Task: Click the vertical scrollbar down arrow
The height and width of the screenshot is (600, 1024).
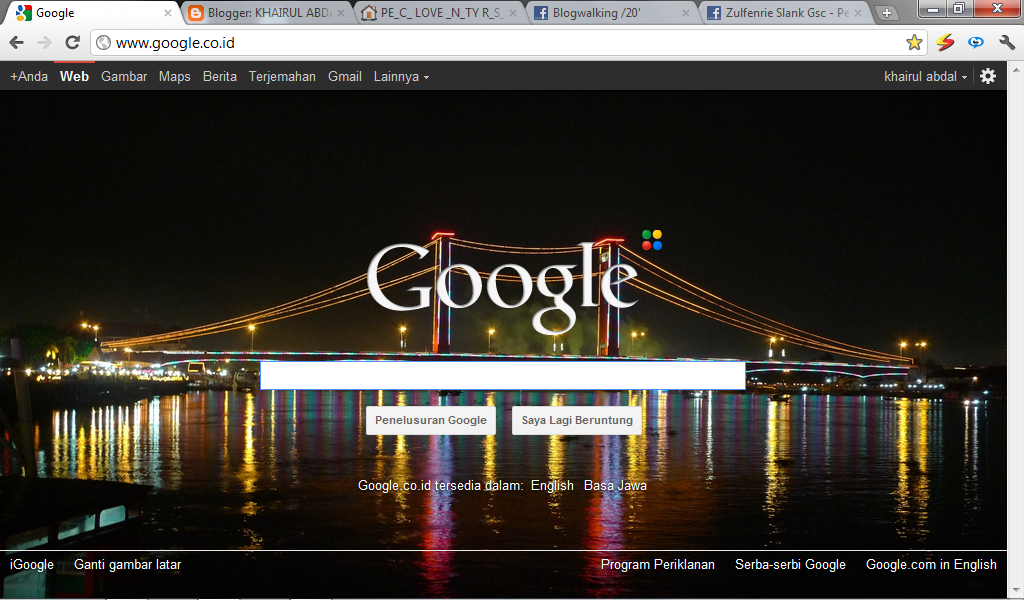Action: tap(1016, 592)
